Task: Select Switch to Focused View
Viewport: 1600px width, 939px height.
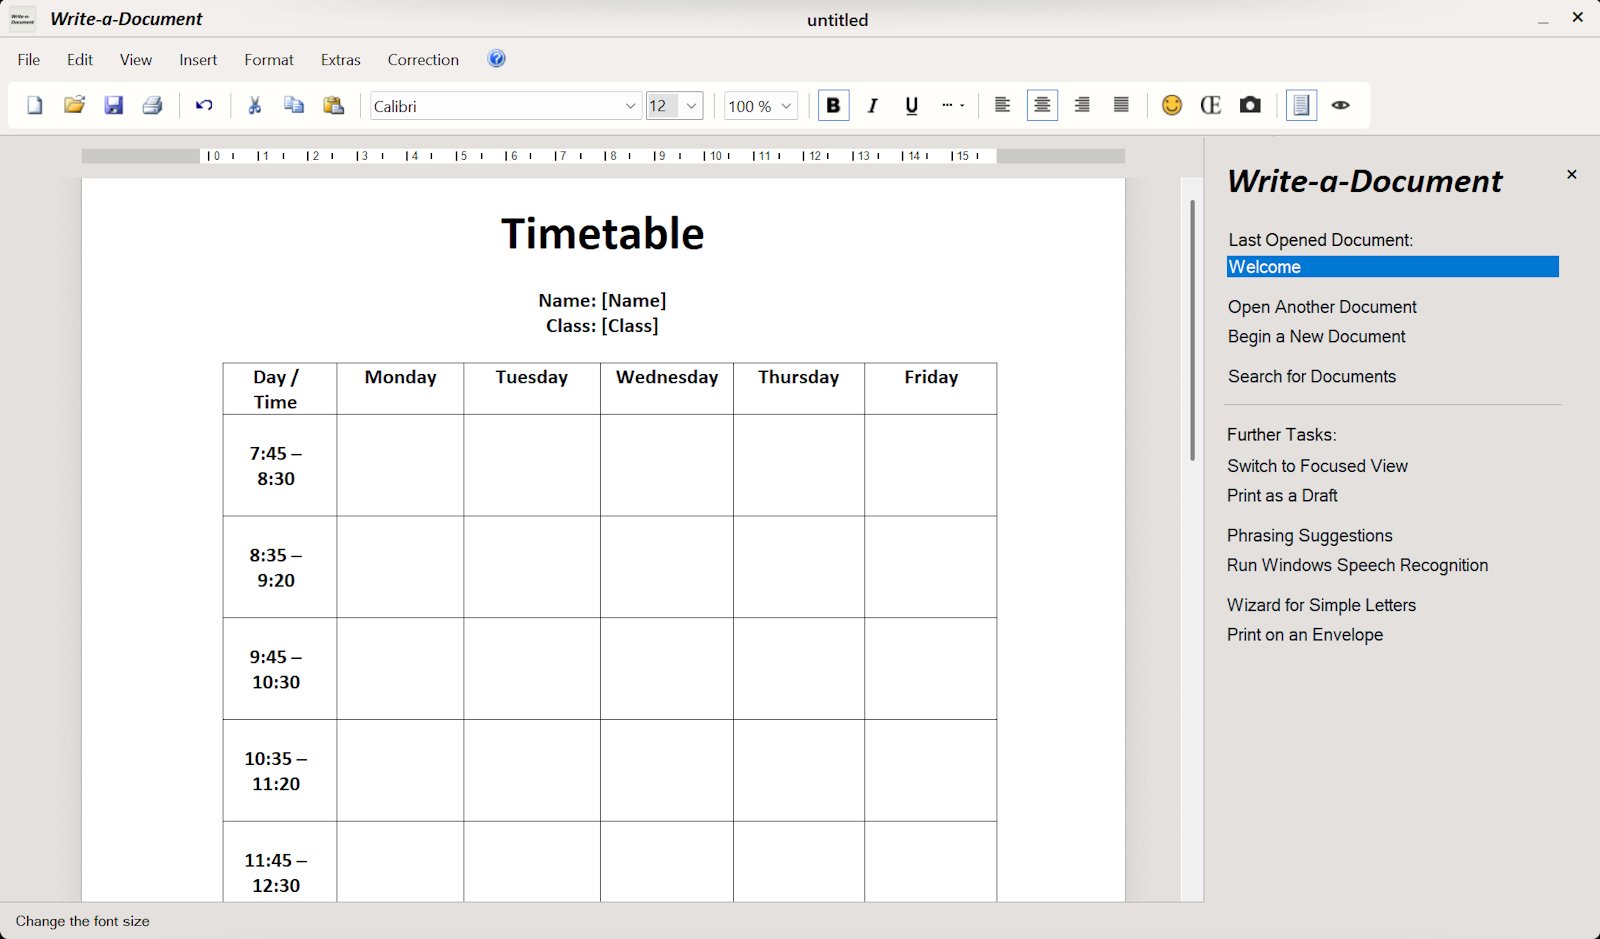Action: tap(1317, 466)
